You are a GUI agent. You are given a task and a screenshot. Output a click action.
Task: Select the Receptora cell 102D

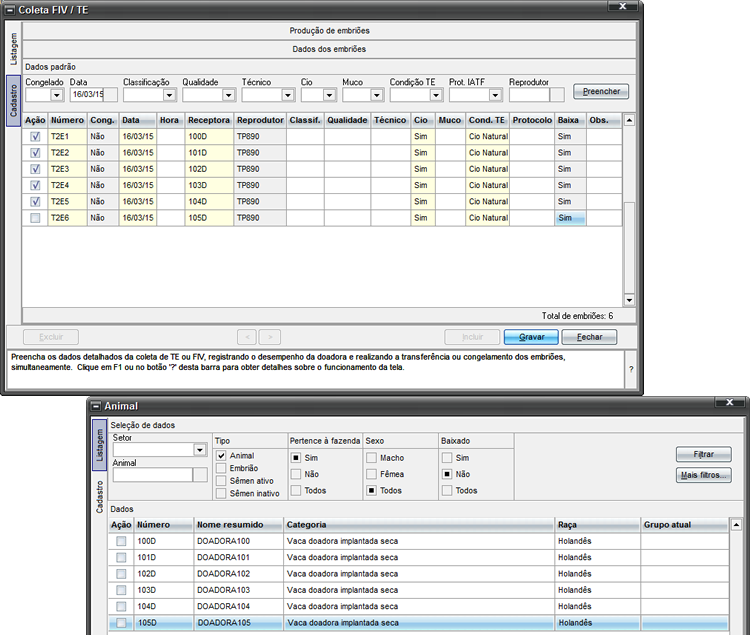click(209, 169)
